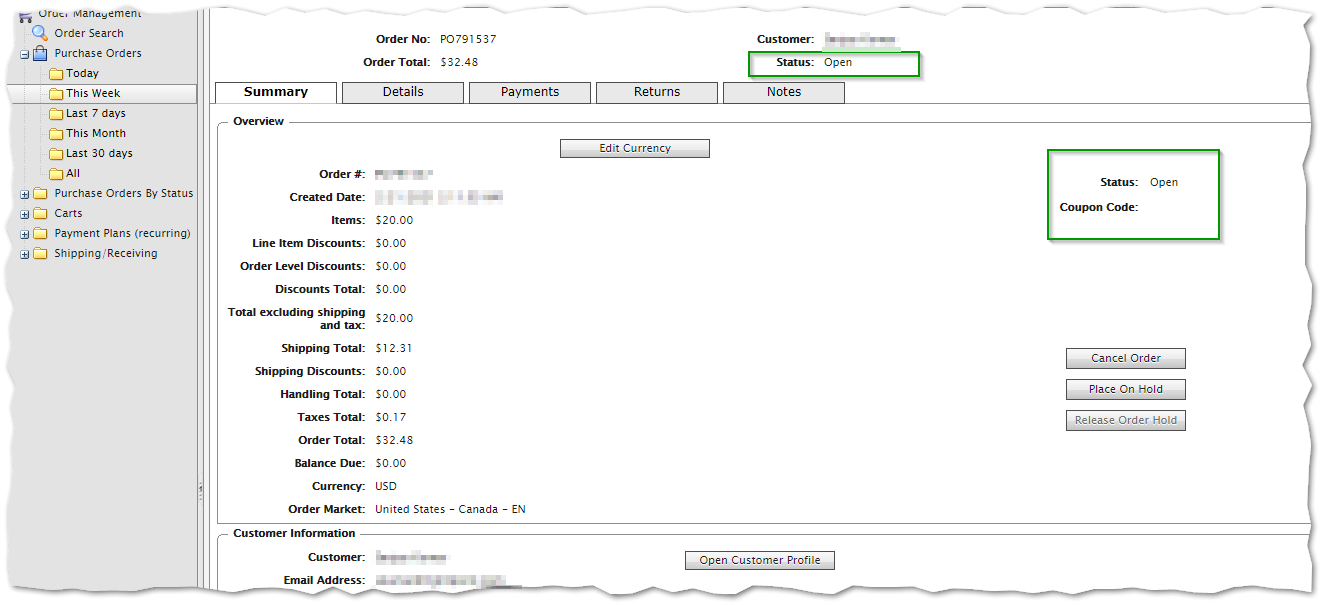Click the Order Management cart icon
The height and width of the screenshot is (605, 1322).
click(x=26, y=15)
